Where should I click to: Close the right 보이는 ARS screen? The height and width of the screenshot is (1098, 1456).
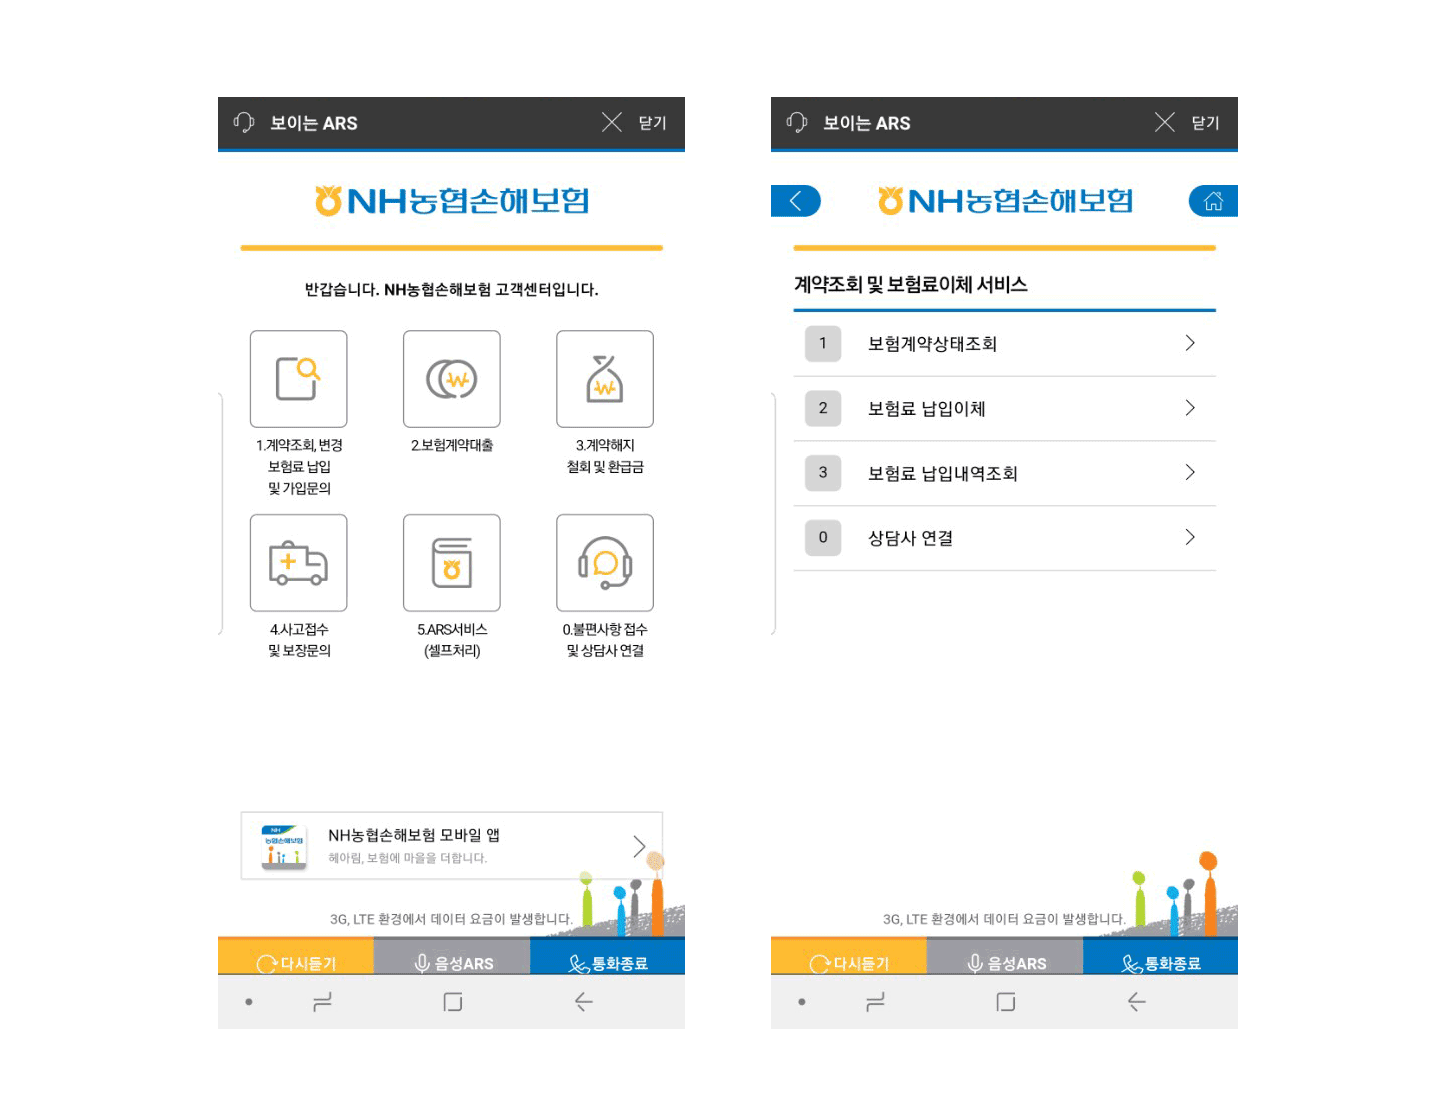click(1187, 123)
